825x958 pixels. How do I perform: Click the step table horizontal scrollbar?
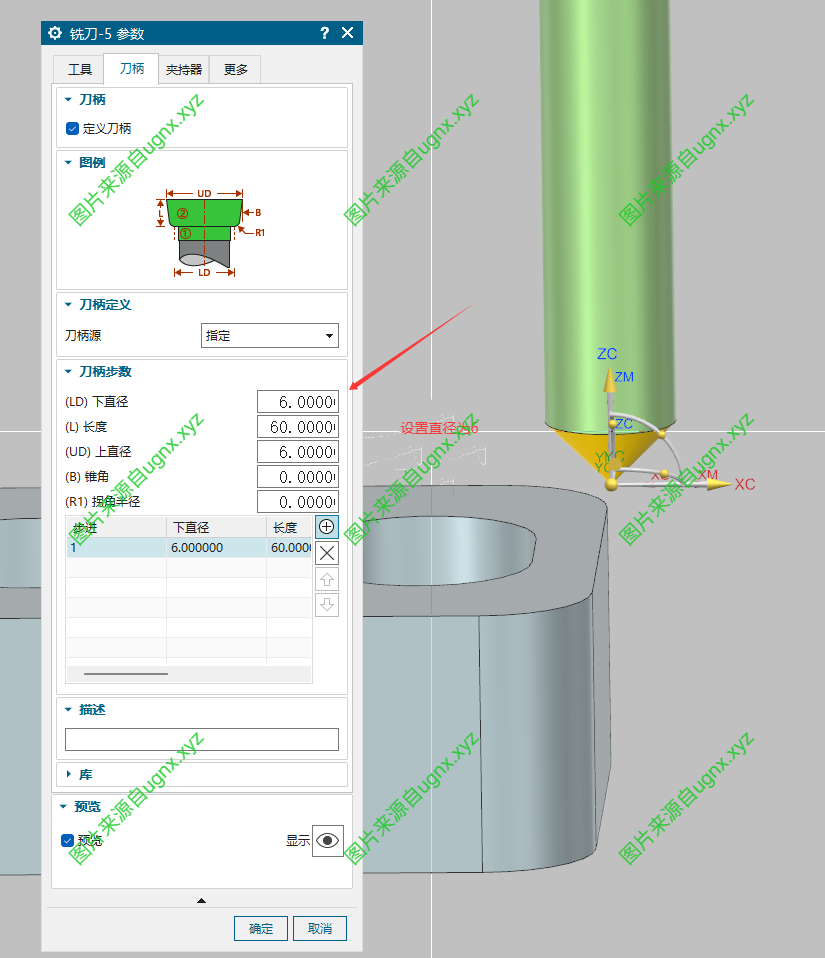tap(126, 674)
